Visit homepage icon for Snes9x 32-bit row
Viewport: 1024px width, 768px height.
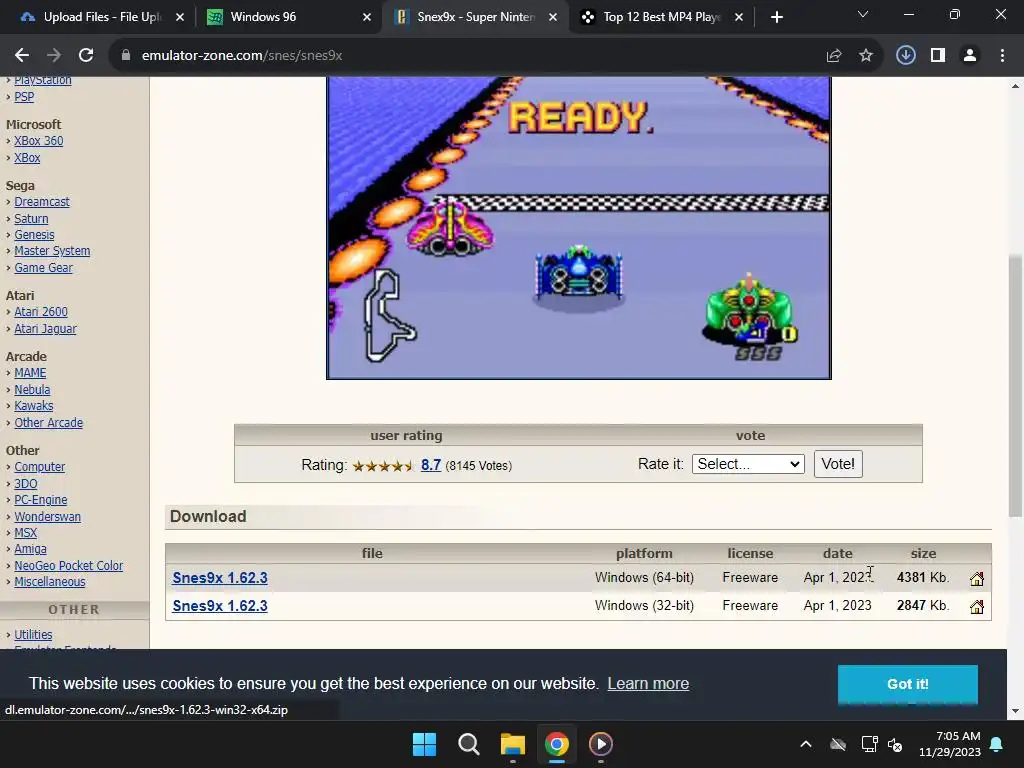pyautogui.click(x=977, y=607)
